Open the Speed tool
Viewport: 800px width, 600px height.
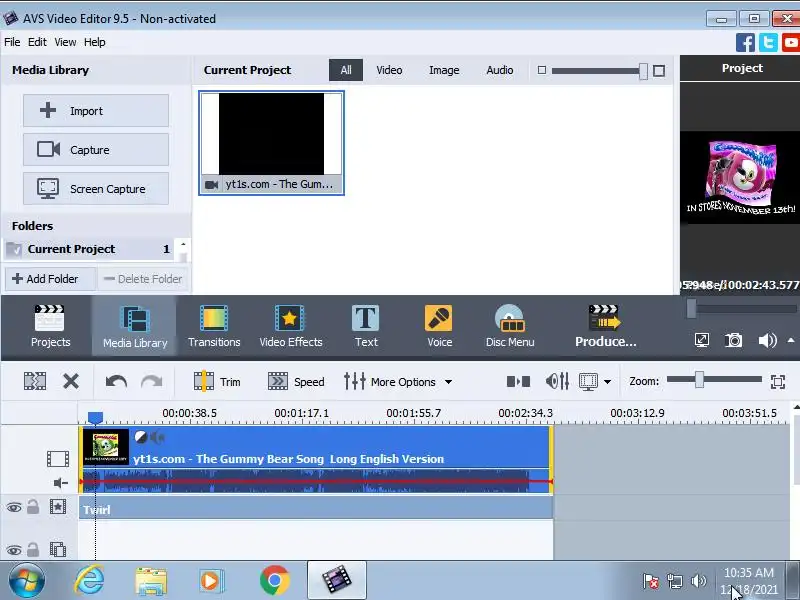tap(296, 381)
